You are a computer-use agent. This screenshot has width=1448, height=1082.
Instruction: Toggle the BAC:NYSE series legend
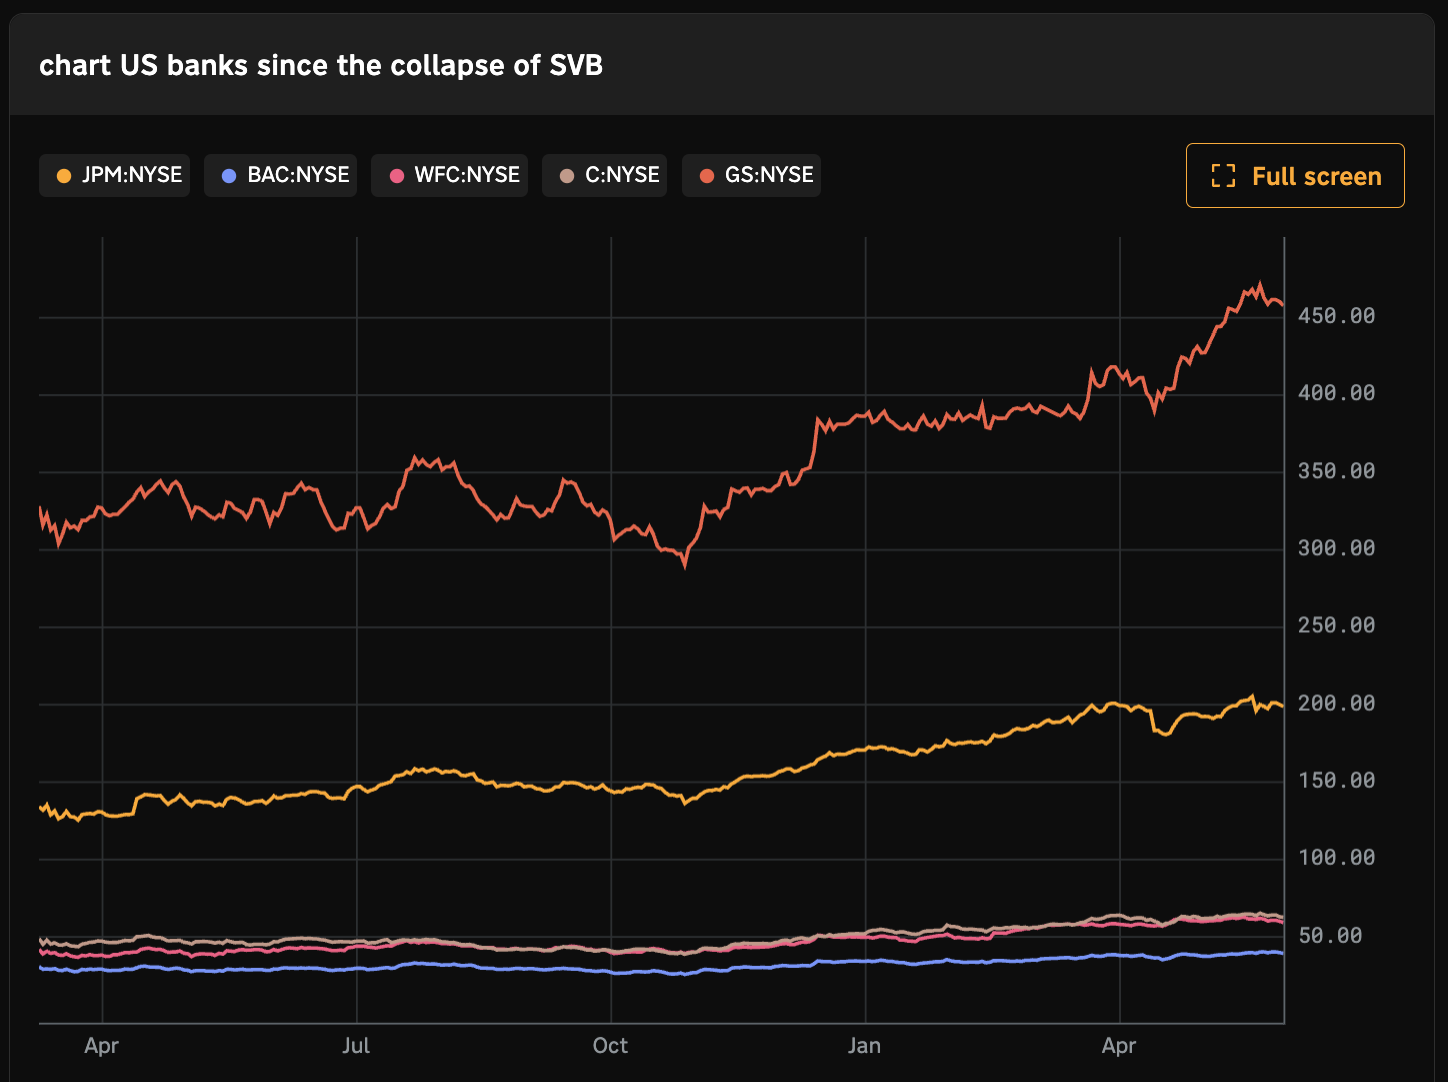[280, 175]
